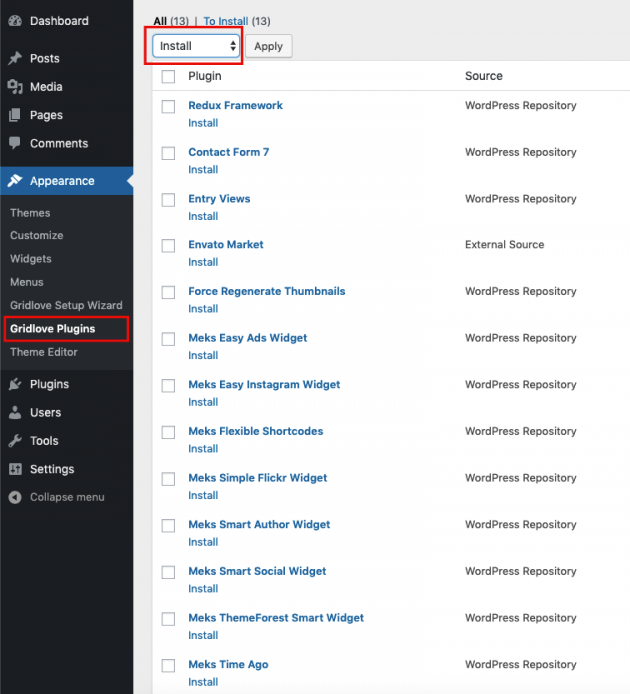Sort by the Plugin column header
Screen dimensions: 630x694
[205, 76]
